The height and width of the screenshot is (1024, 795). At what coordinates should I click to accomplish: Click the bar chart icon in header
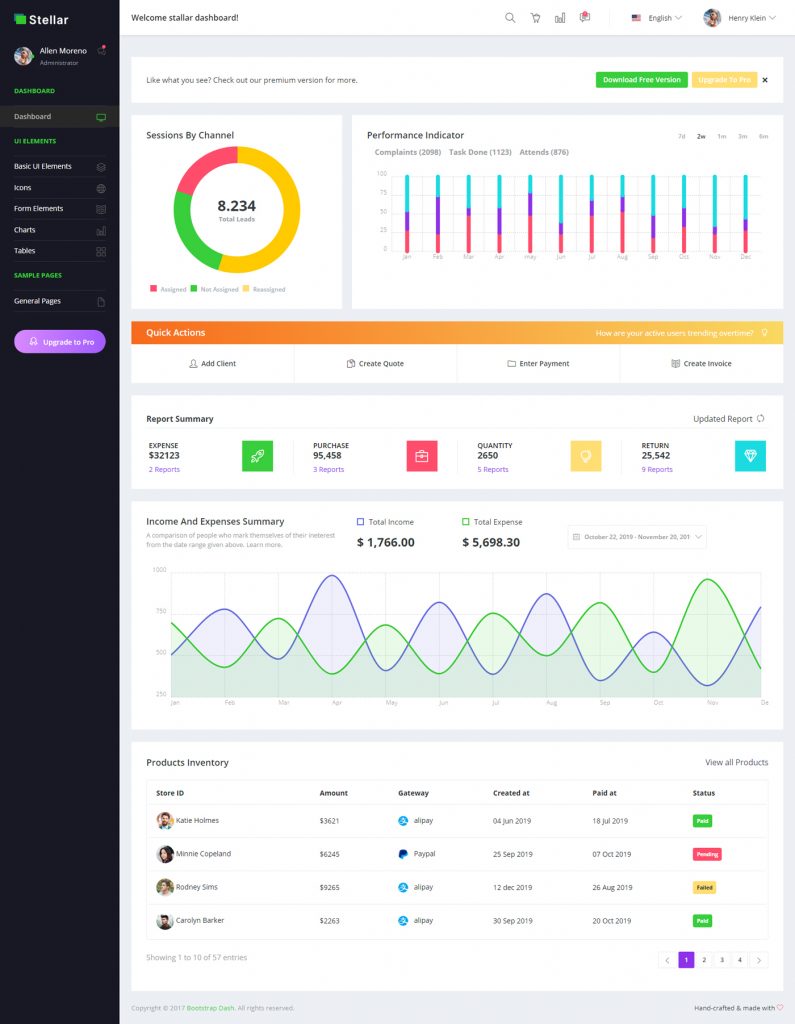click(560, 18)
